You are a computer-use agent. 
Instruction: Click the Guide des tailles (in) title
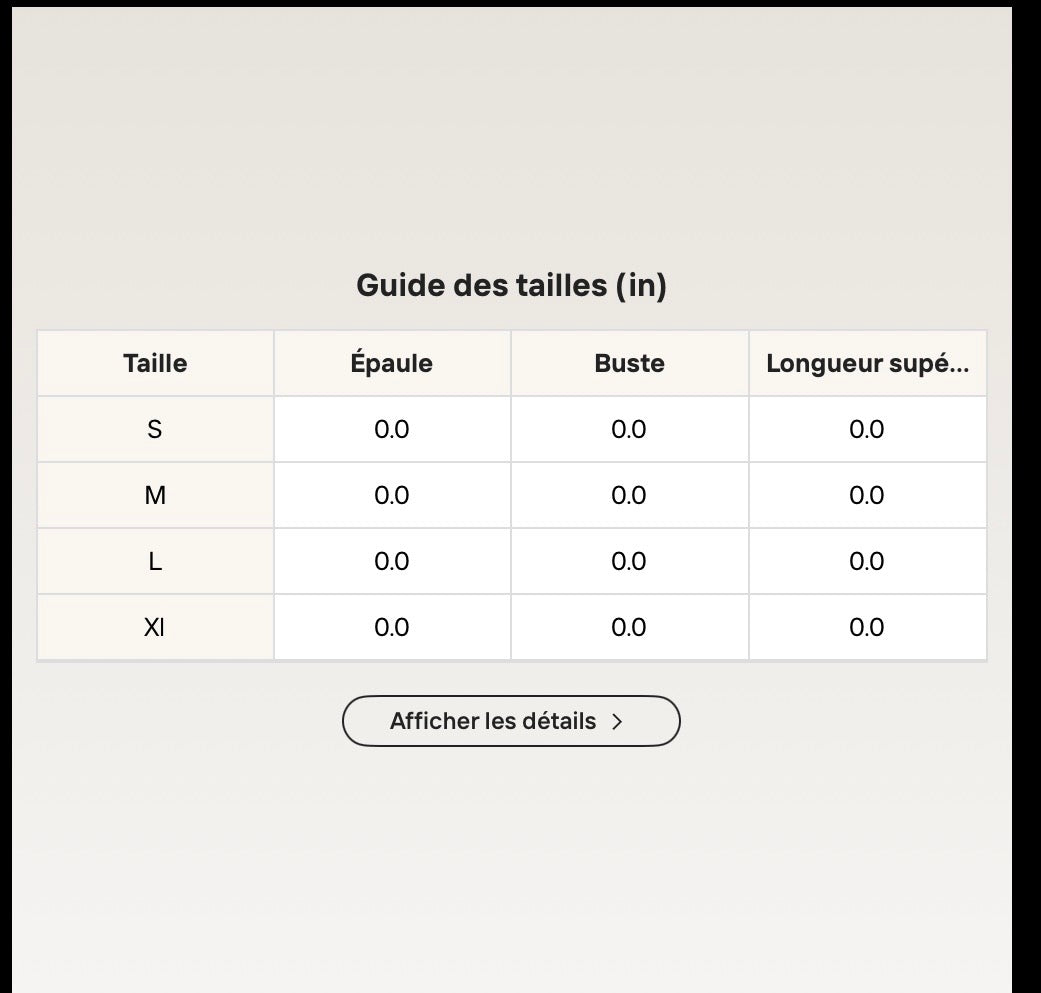(x=511, y=285)
